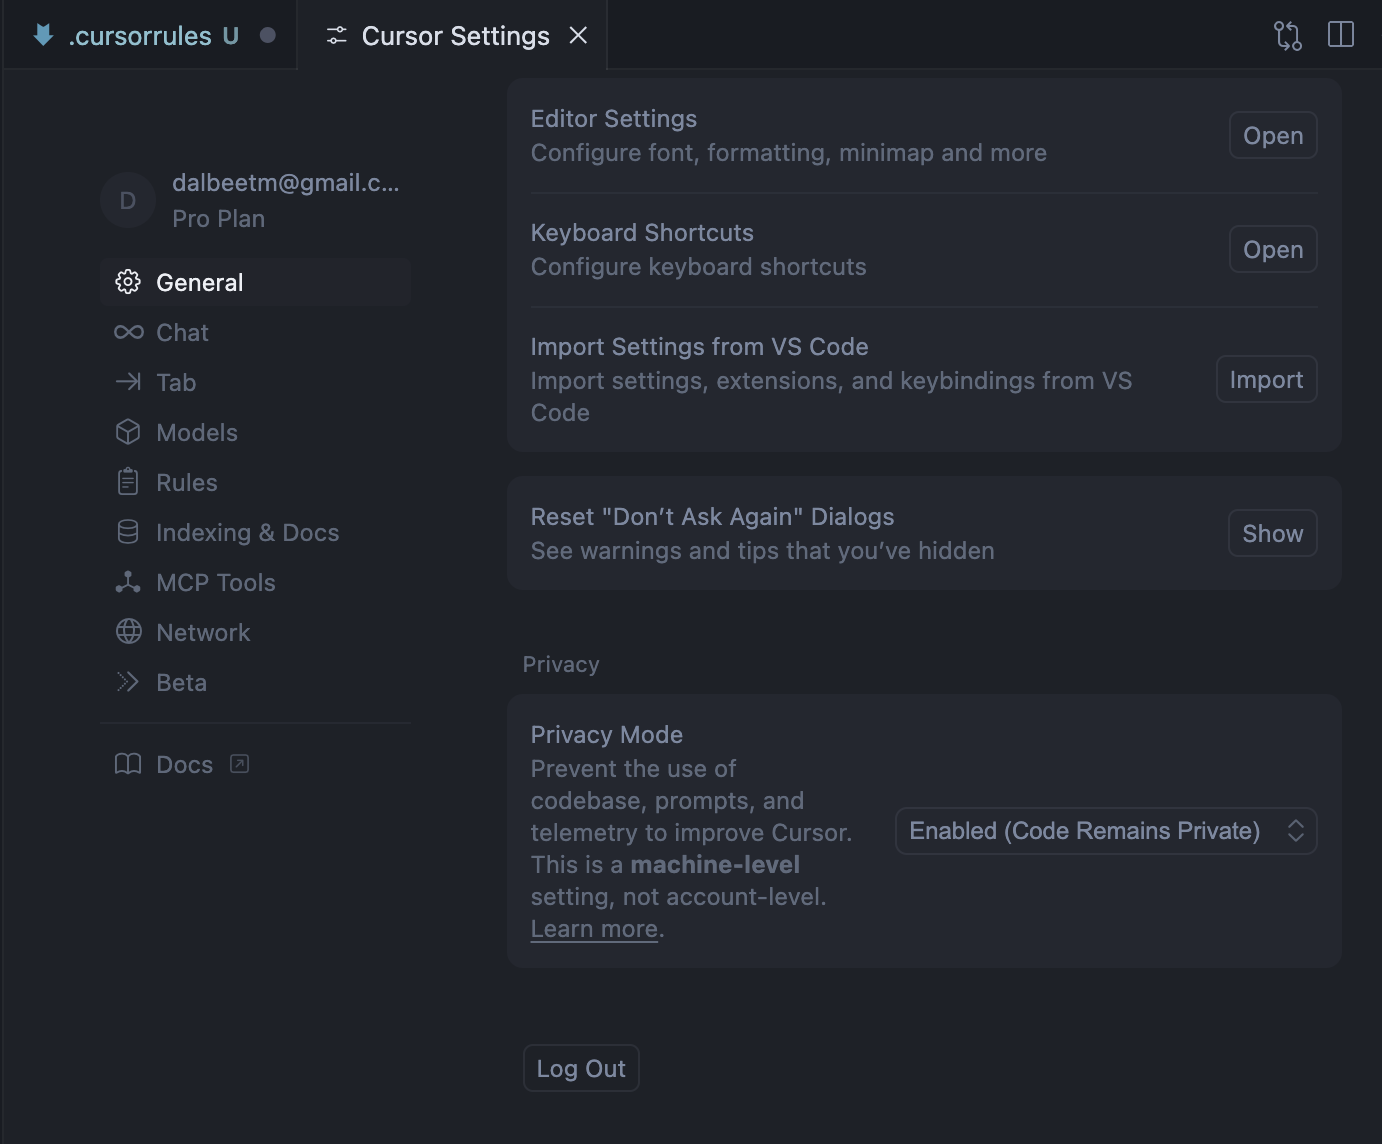Click the Cursor Settings tab sliders icon
Screen dimensions: 1382x1144
(x=337, y=35)
